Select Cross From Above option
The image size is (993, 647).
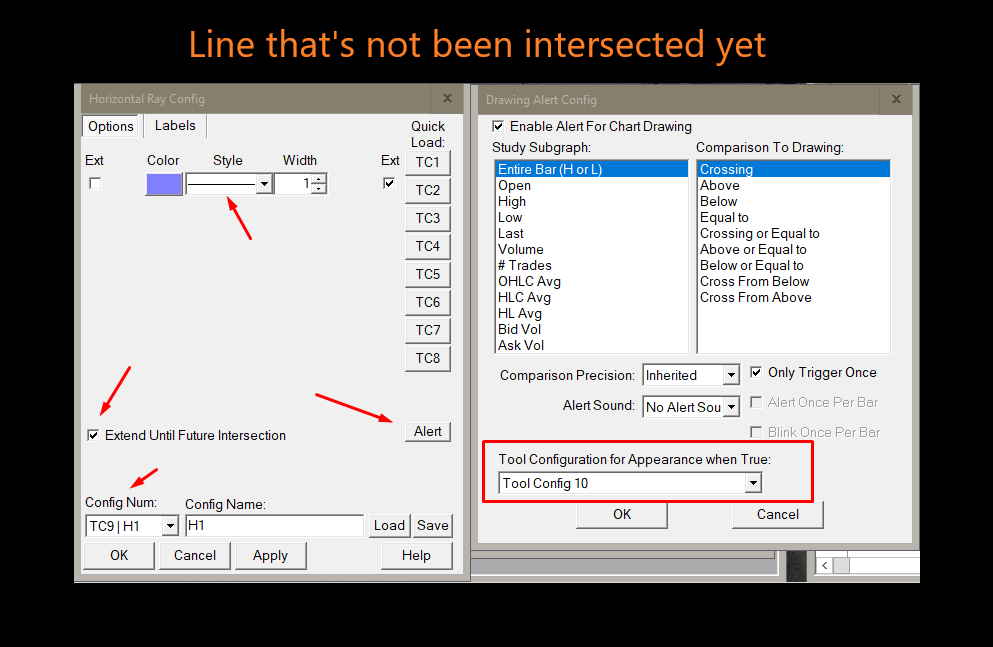click(793, 298)
